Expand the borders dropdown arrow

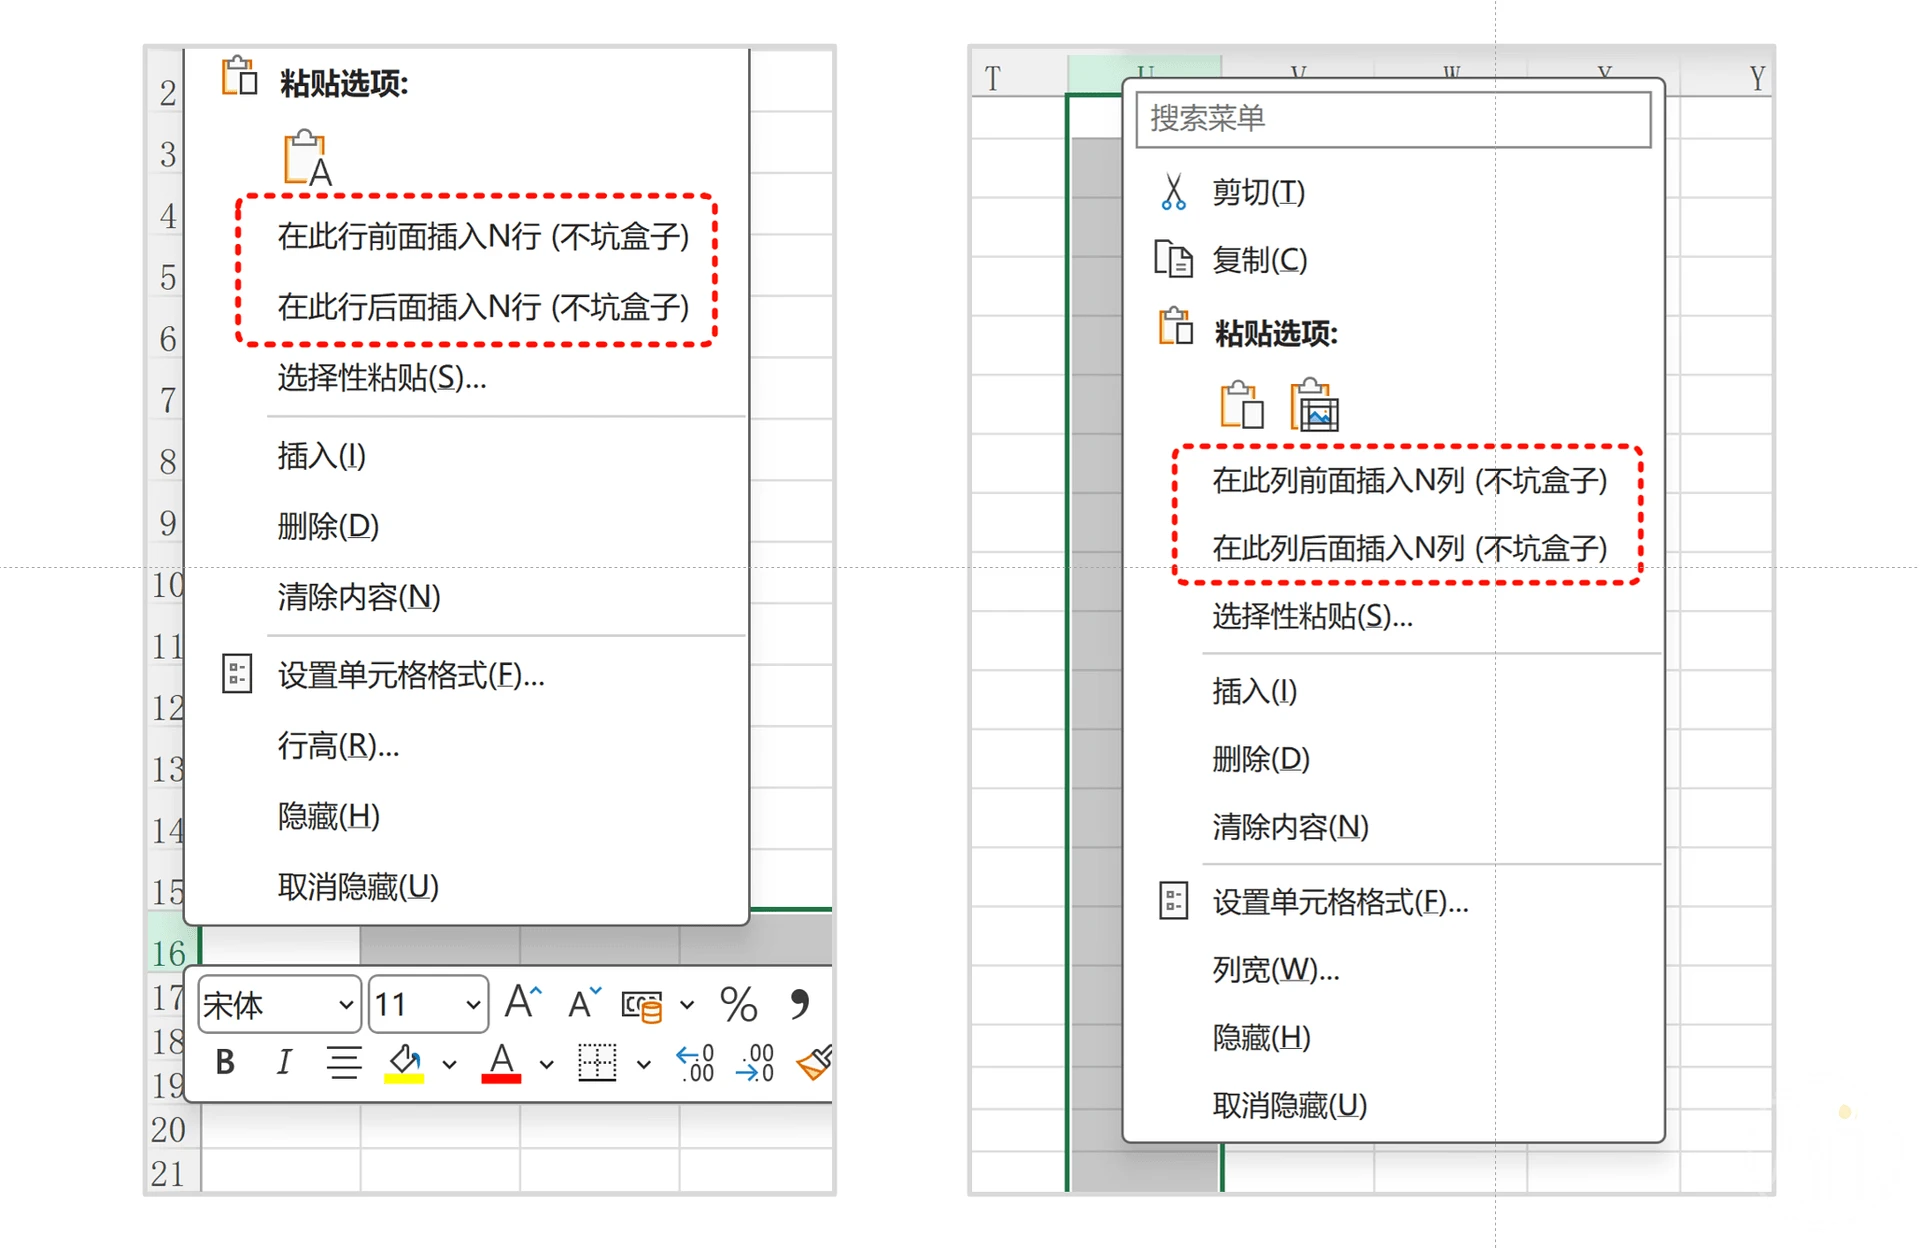click(x=643, y=1064)
